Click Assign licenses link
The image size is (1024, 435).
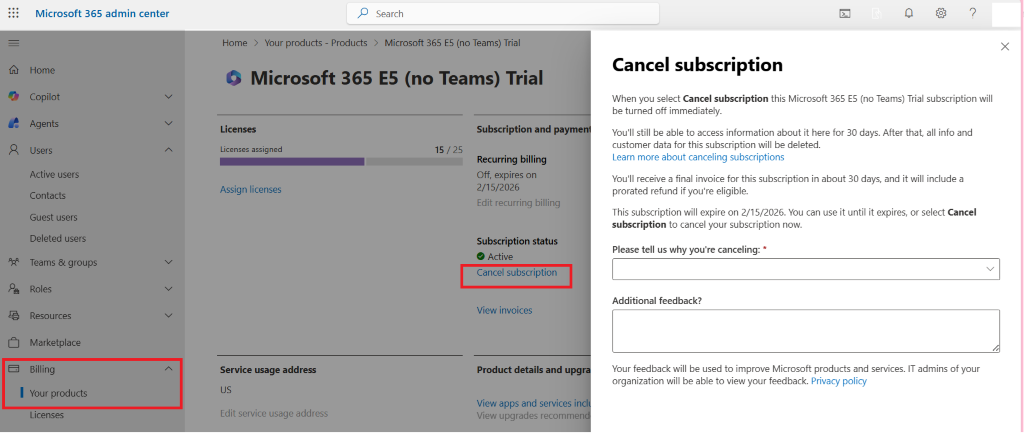pos(251,189)
